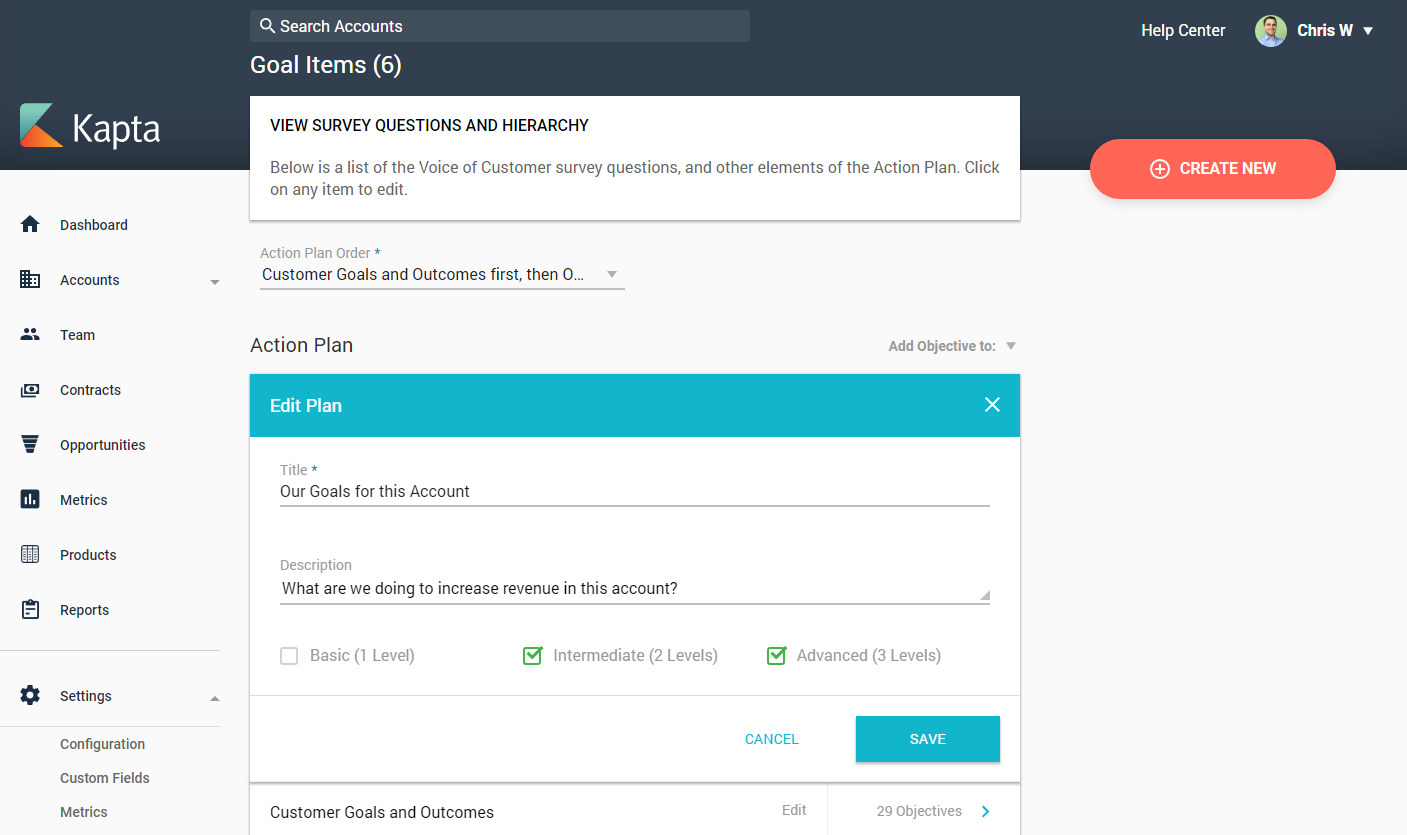Go to Dashboard in the sidebar

pos(94,225)
